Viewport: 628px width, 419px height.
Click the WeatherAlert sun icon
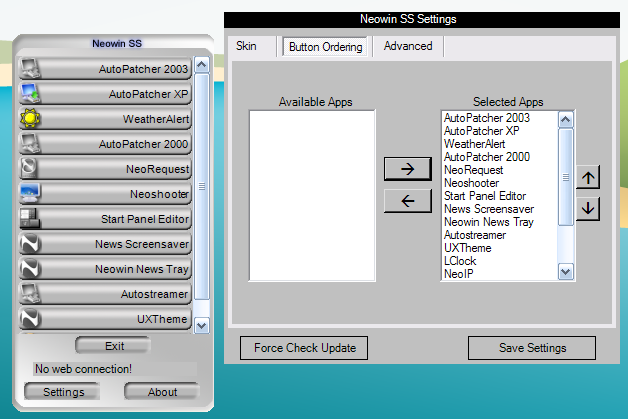(30, 119)
